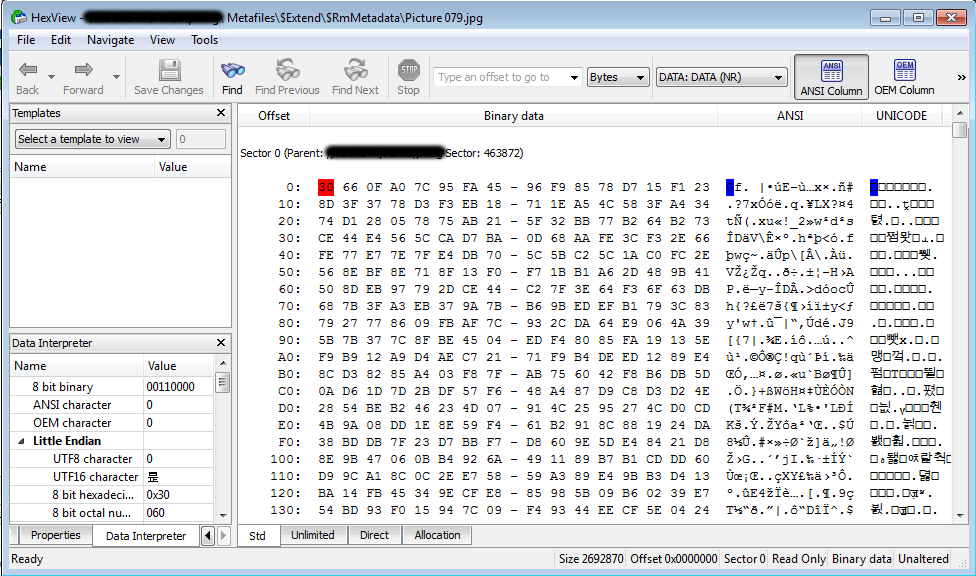Click the Stop sign icon

tap(409, 70)
